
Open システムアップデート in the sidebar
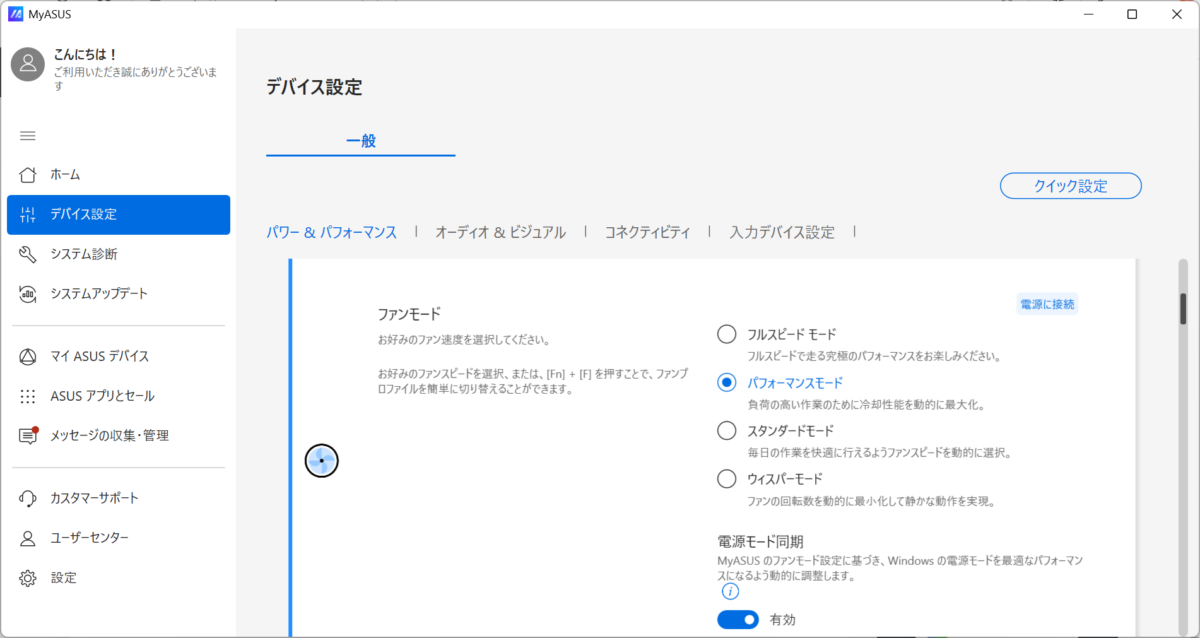(x=118, y=294)
